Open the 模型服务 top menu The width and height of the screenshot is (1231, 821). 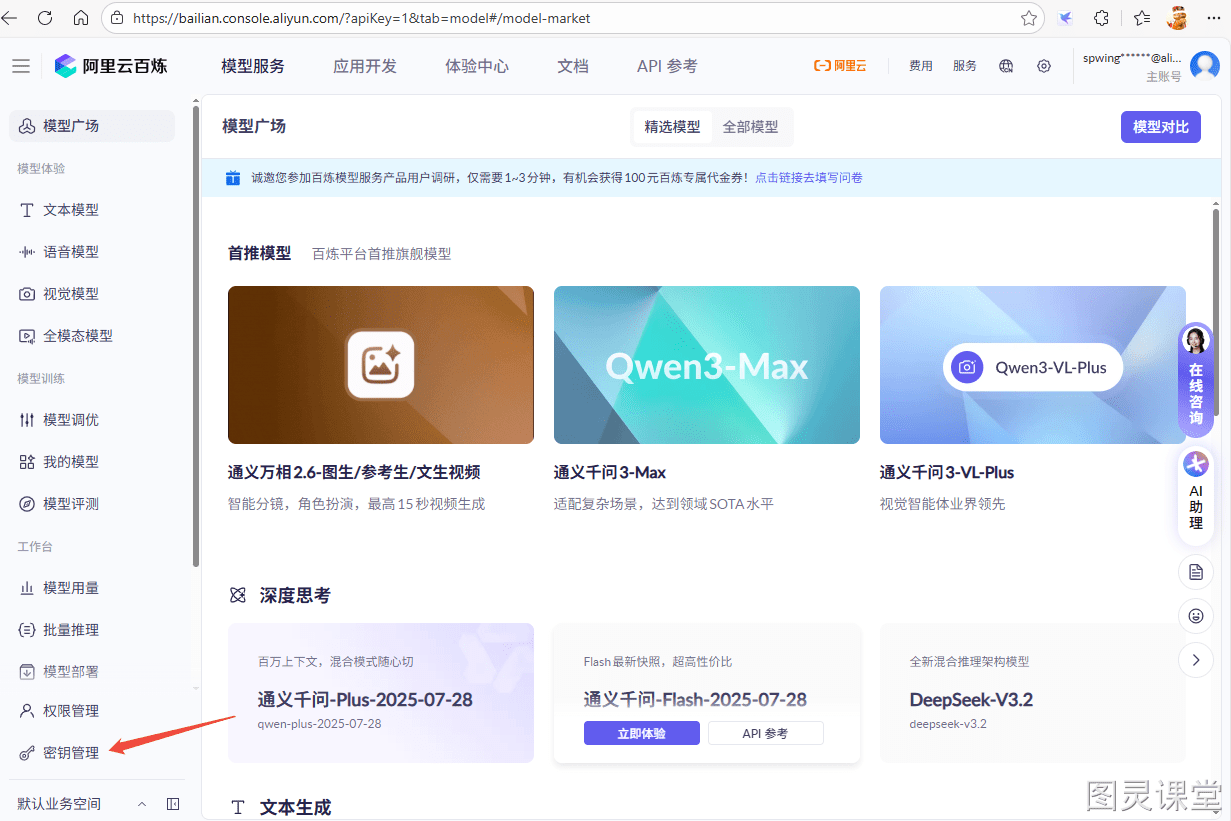tap(253, 66)
